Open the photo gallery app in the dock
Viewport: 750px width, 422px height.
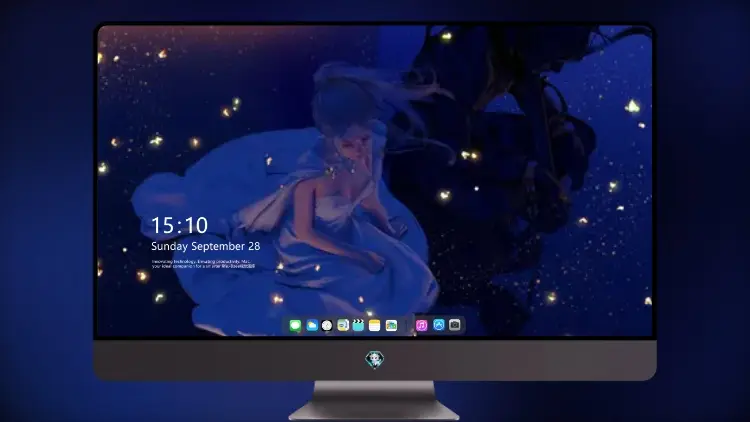(391, 326)
